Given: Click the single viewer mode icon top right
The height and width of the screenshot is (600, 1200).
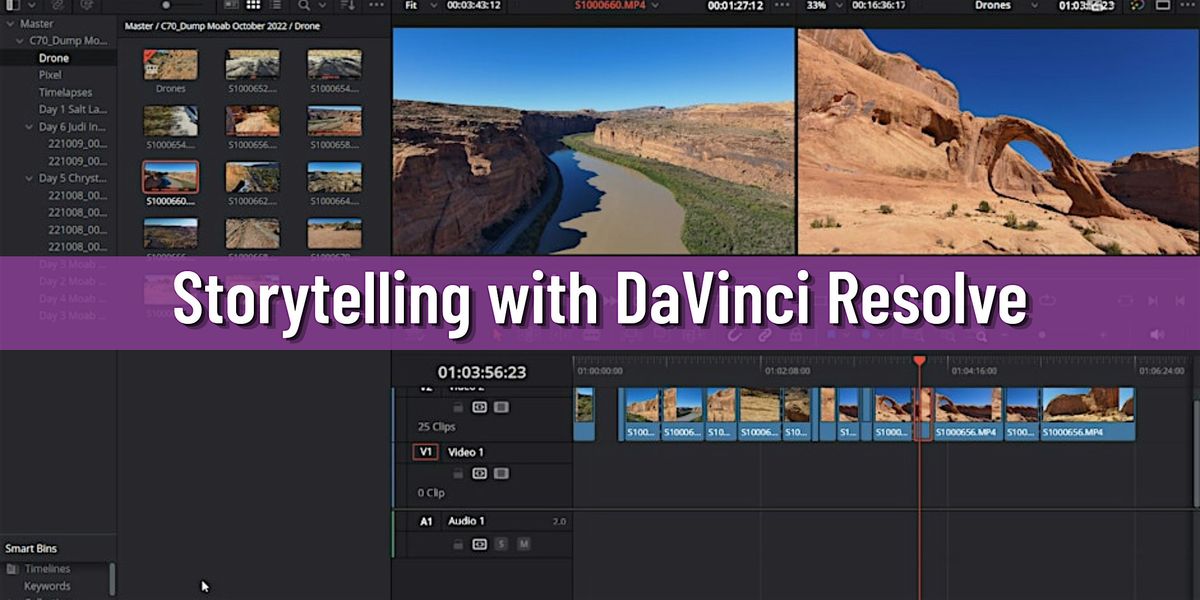Looking at the screenshot, I should click(1165, 5).
